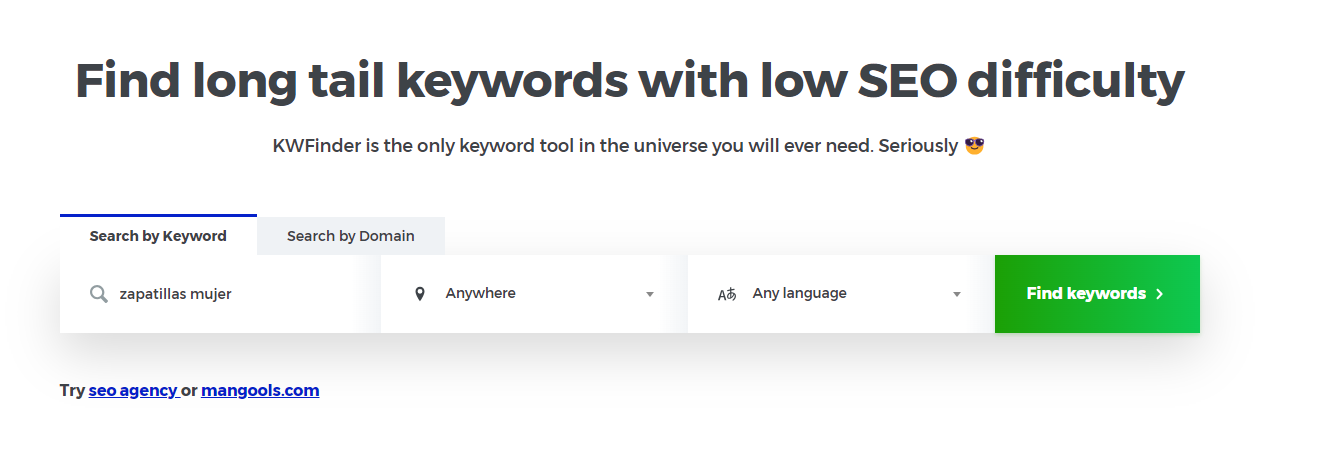Switch to the Search by Domain tab
The image size is (1323, 456).
click(351, 236)
